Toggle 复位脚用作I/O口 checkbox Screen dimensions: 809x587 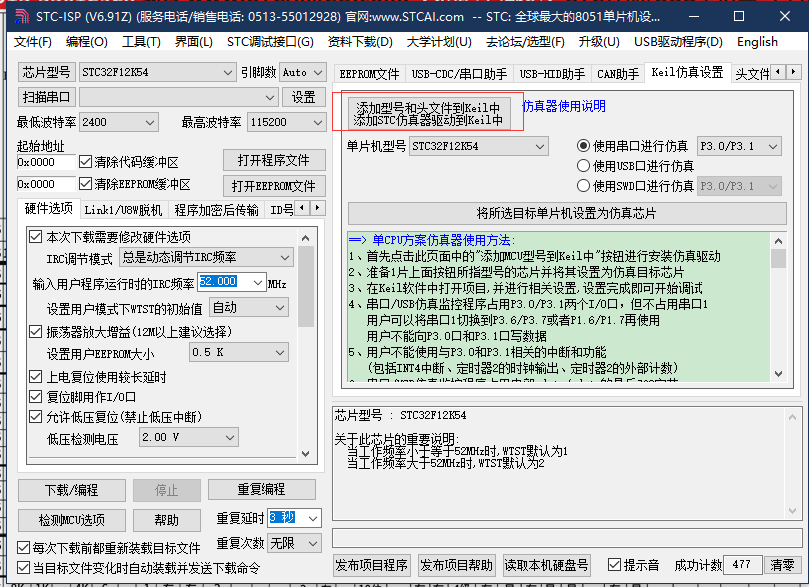(x=36, y=397)
